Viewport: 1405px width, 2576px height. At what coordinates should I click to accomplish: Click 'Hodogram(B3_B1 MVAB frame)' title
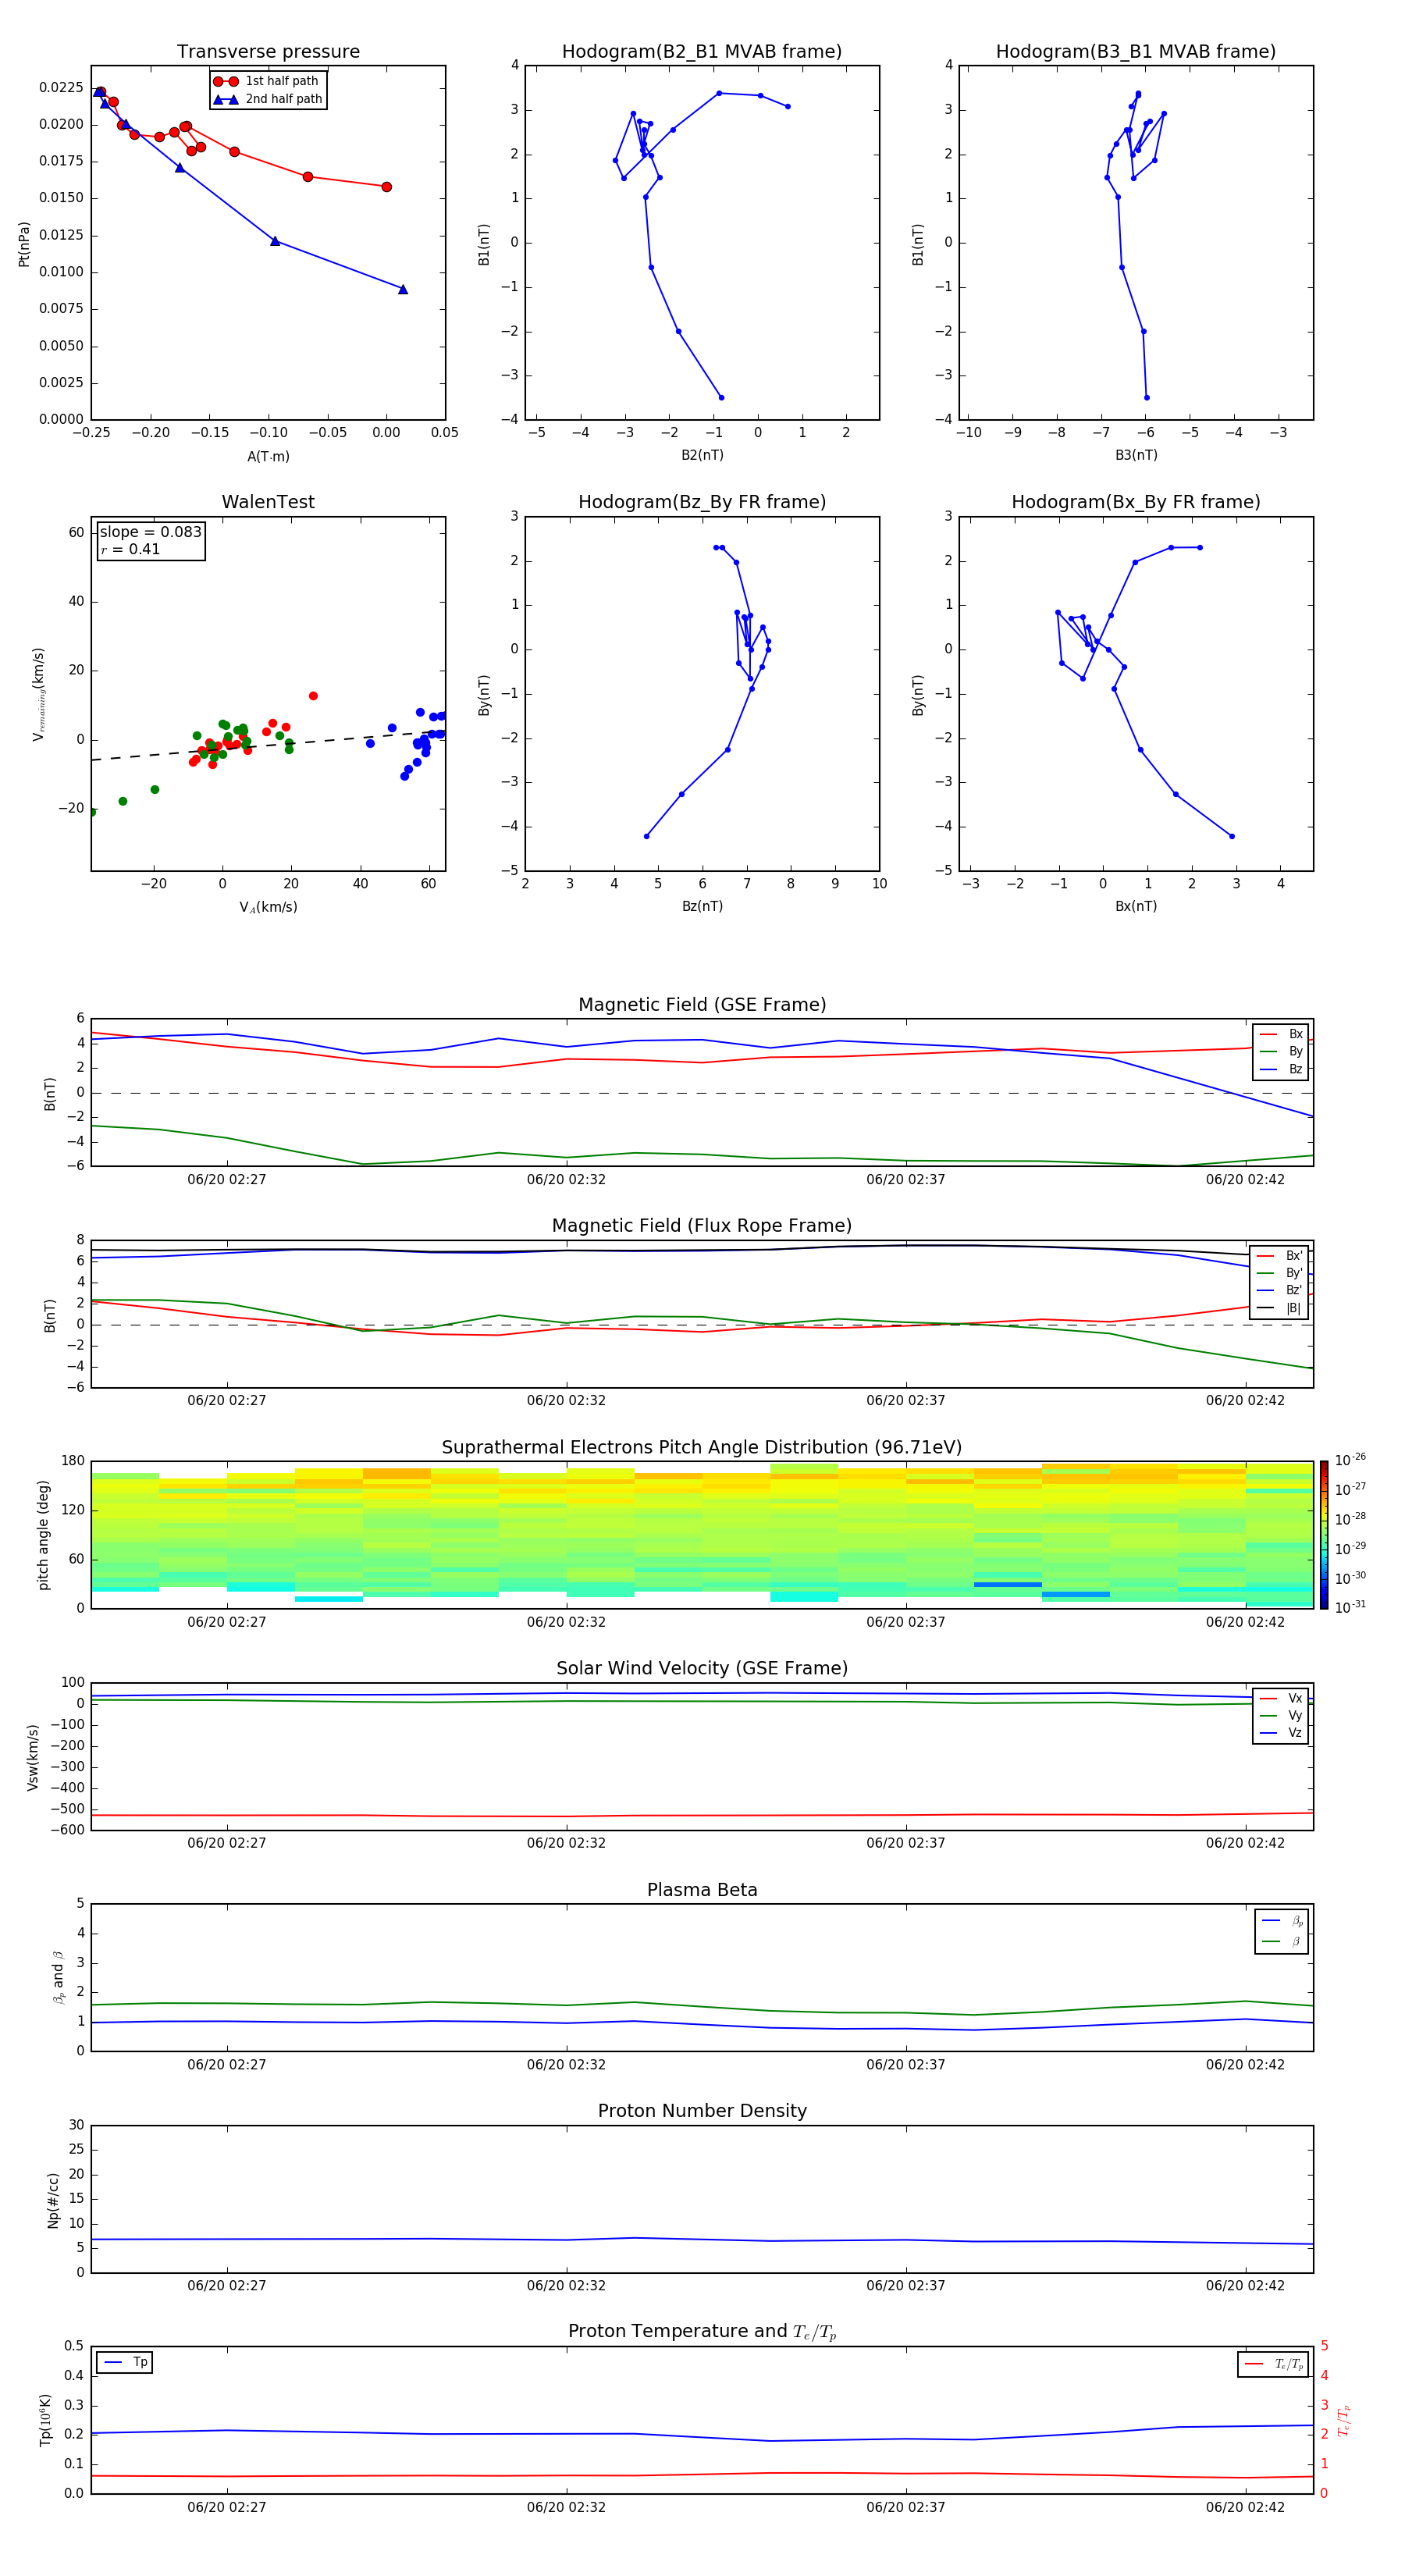click(x=1136, y=52)
